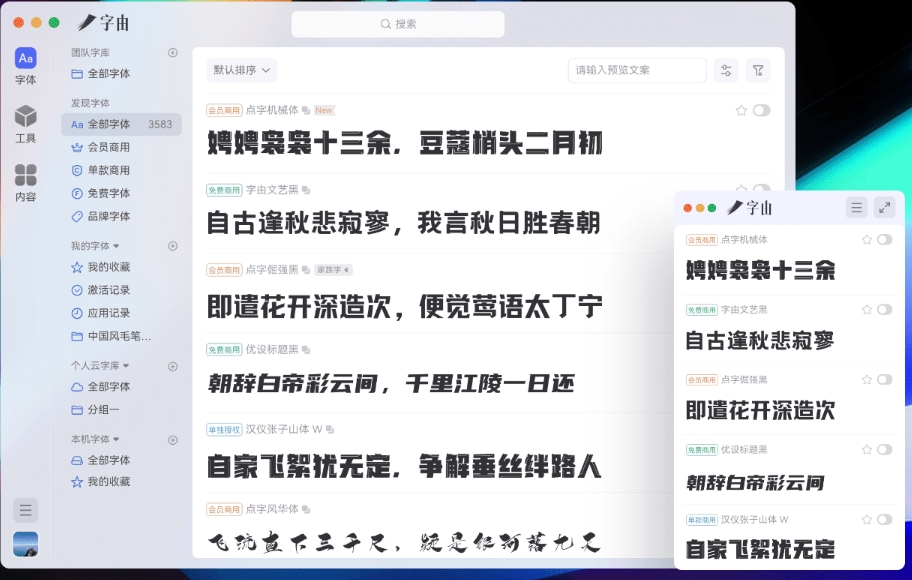Star 字由文艺黑 in the mini window
912x580 pixels.
pos(867,309)
